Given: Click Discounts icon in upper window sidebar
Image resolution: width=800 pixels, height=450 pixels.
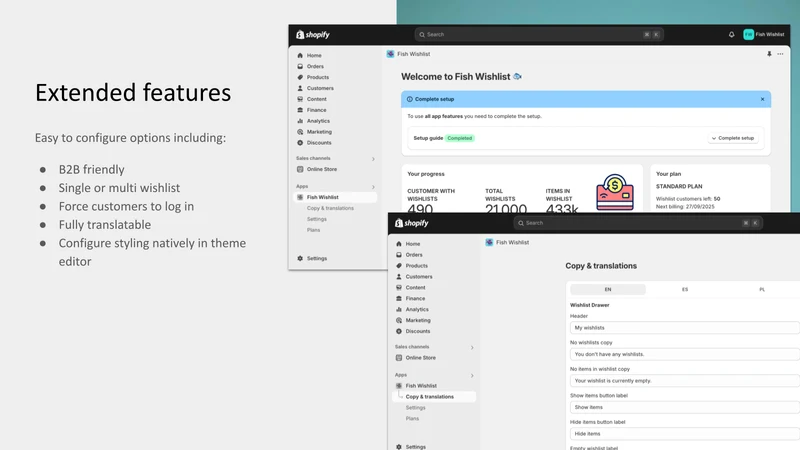Looking at the screenshot, I should 300,143.
